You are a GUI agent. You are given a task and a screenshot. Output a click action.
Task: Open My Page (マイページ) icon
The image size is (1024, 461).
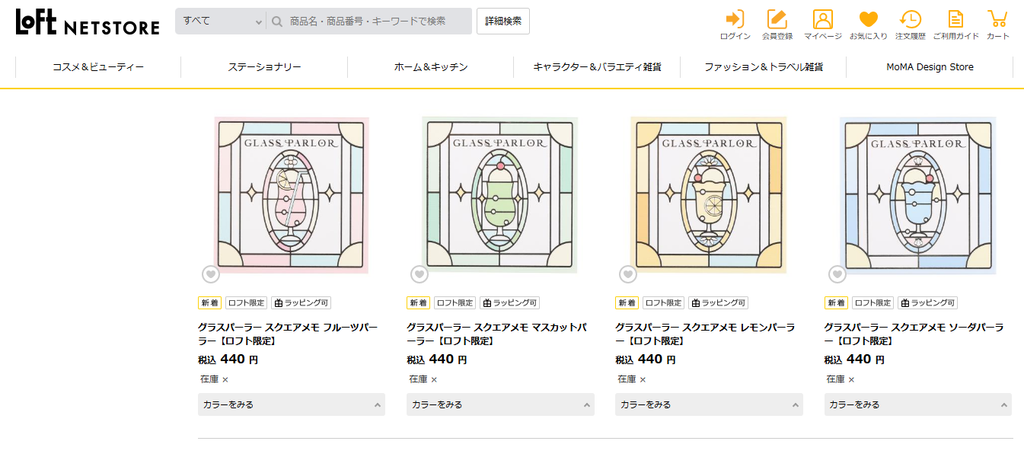(x=823, y=25)
